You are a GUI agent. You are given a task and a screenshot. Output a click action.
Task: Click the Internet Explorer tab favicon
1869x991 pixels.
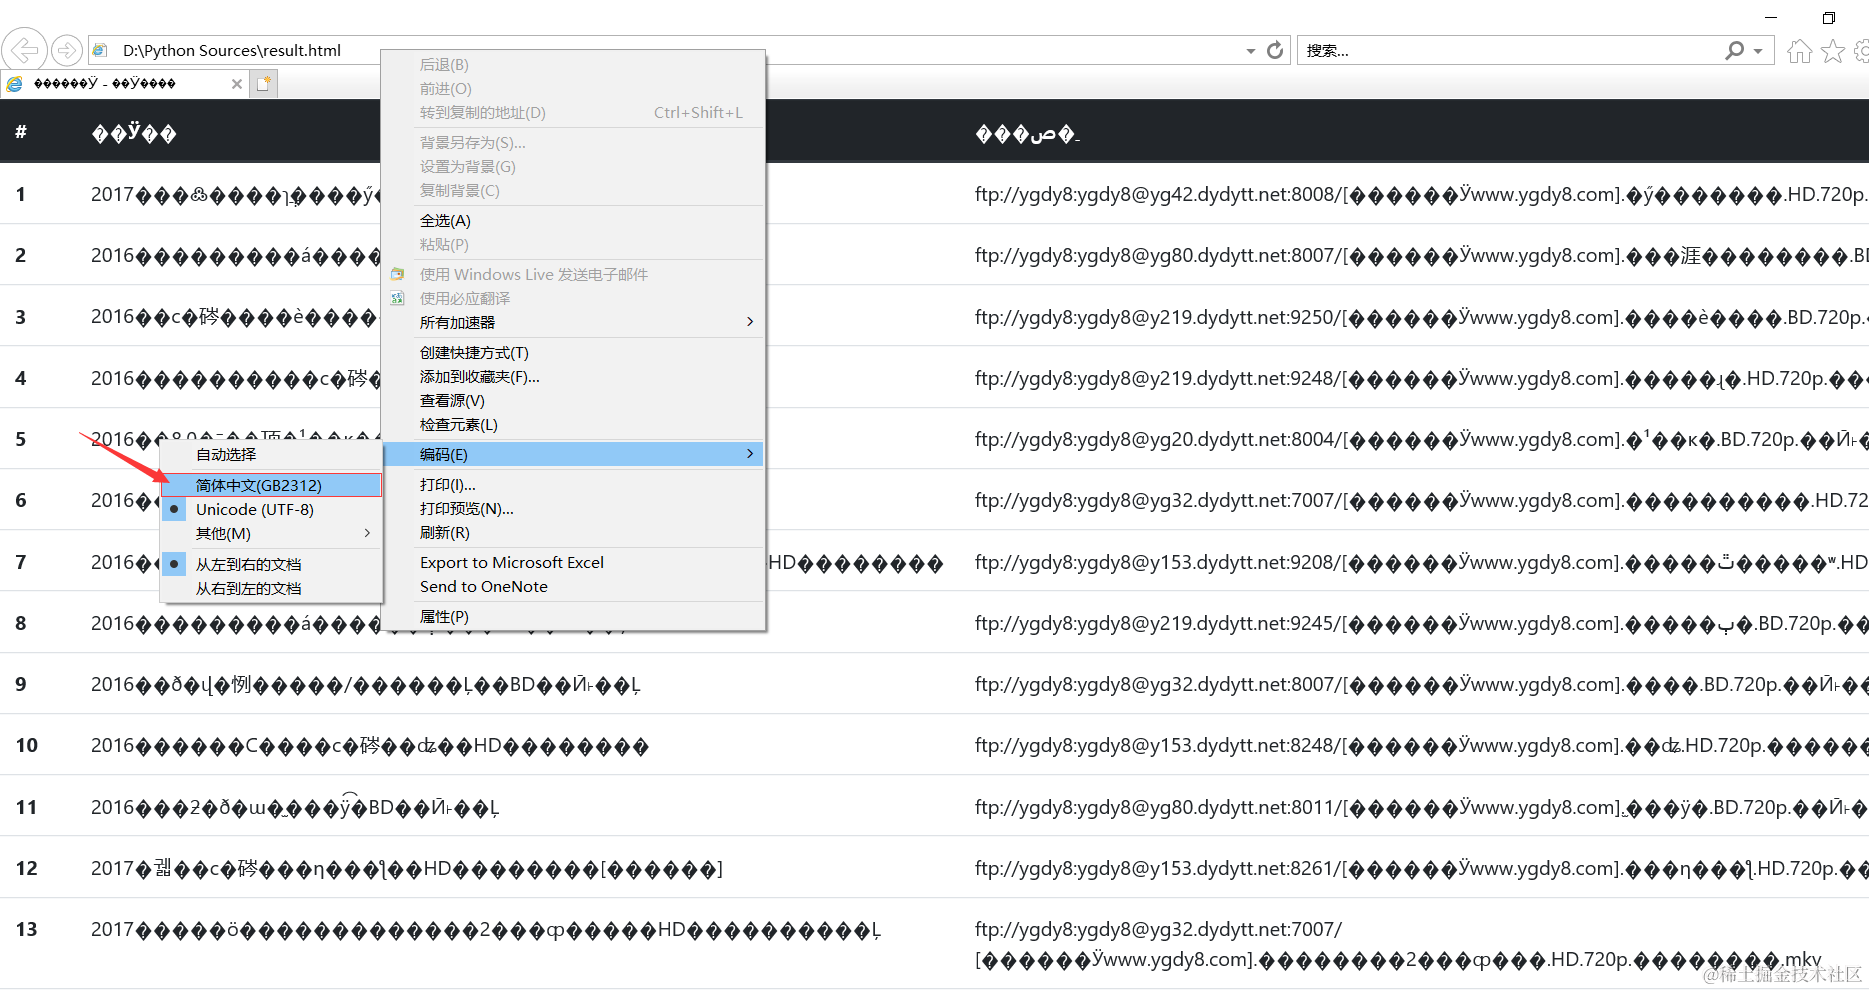[15, 84]
